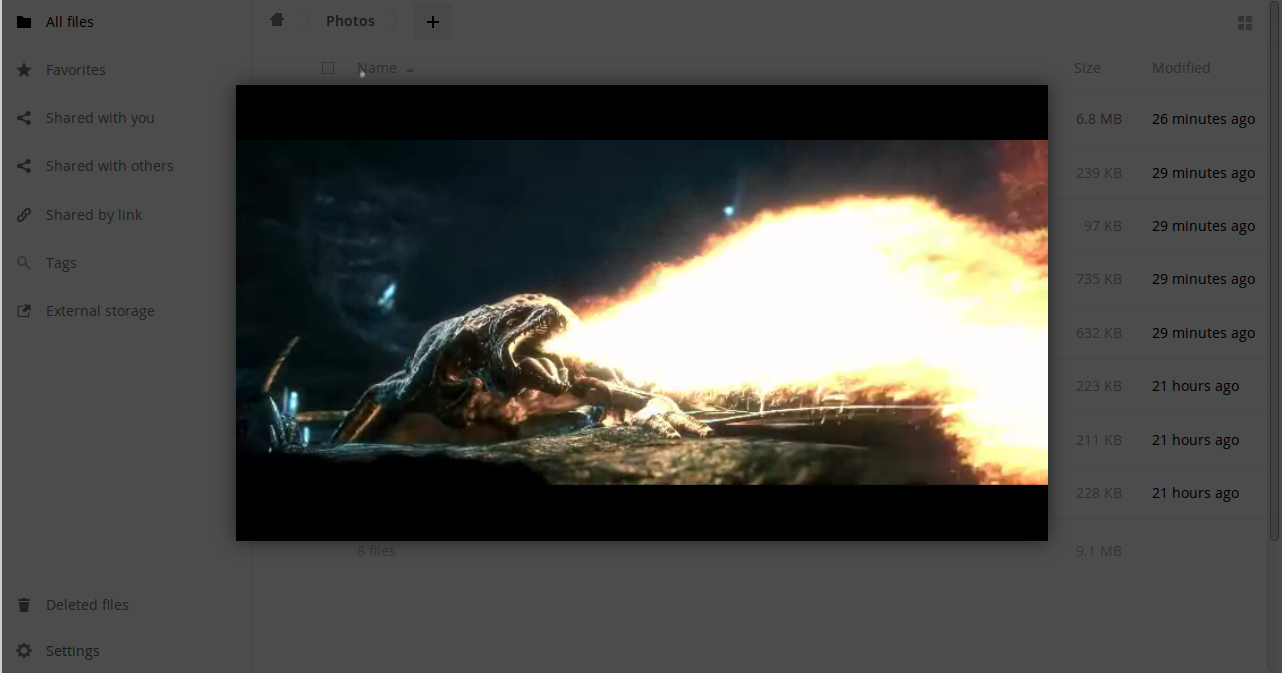The height and width of the screenshot is (673, 1282).
Task: Sort files by the Name column arrow
Action: 410,69
